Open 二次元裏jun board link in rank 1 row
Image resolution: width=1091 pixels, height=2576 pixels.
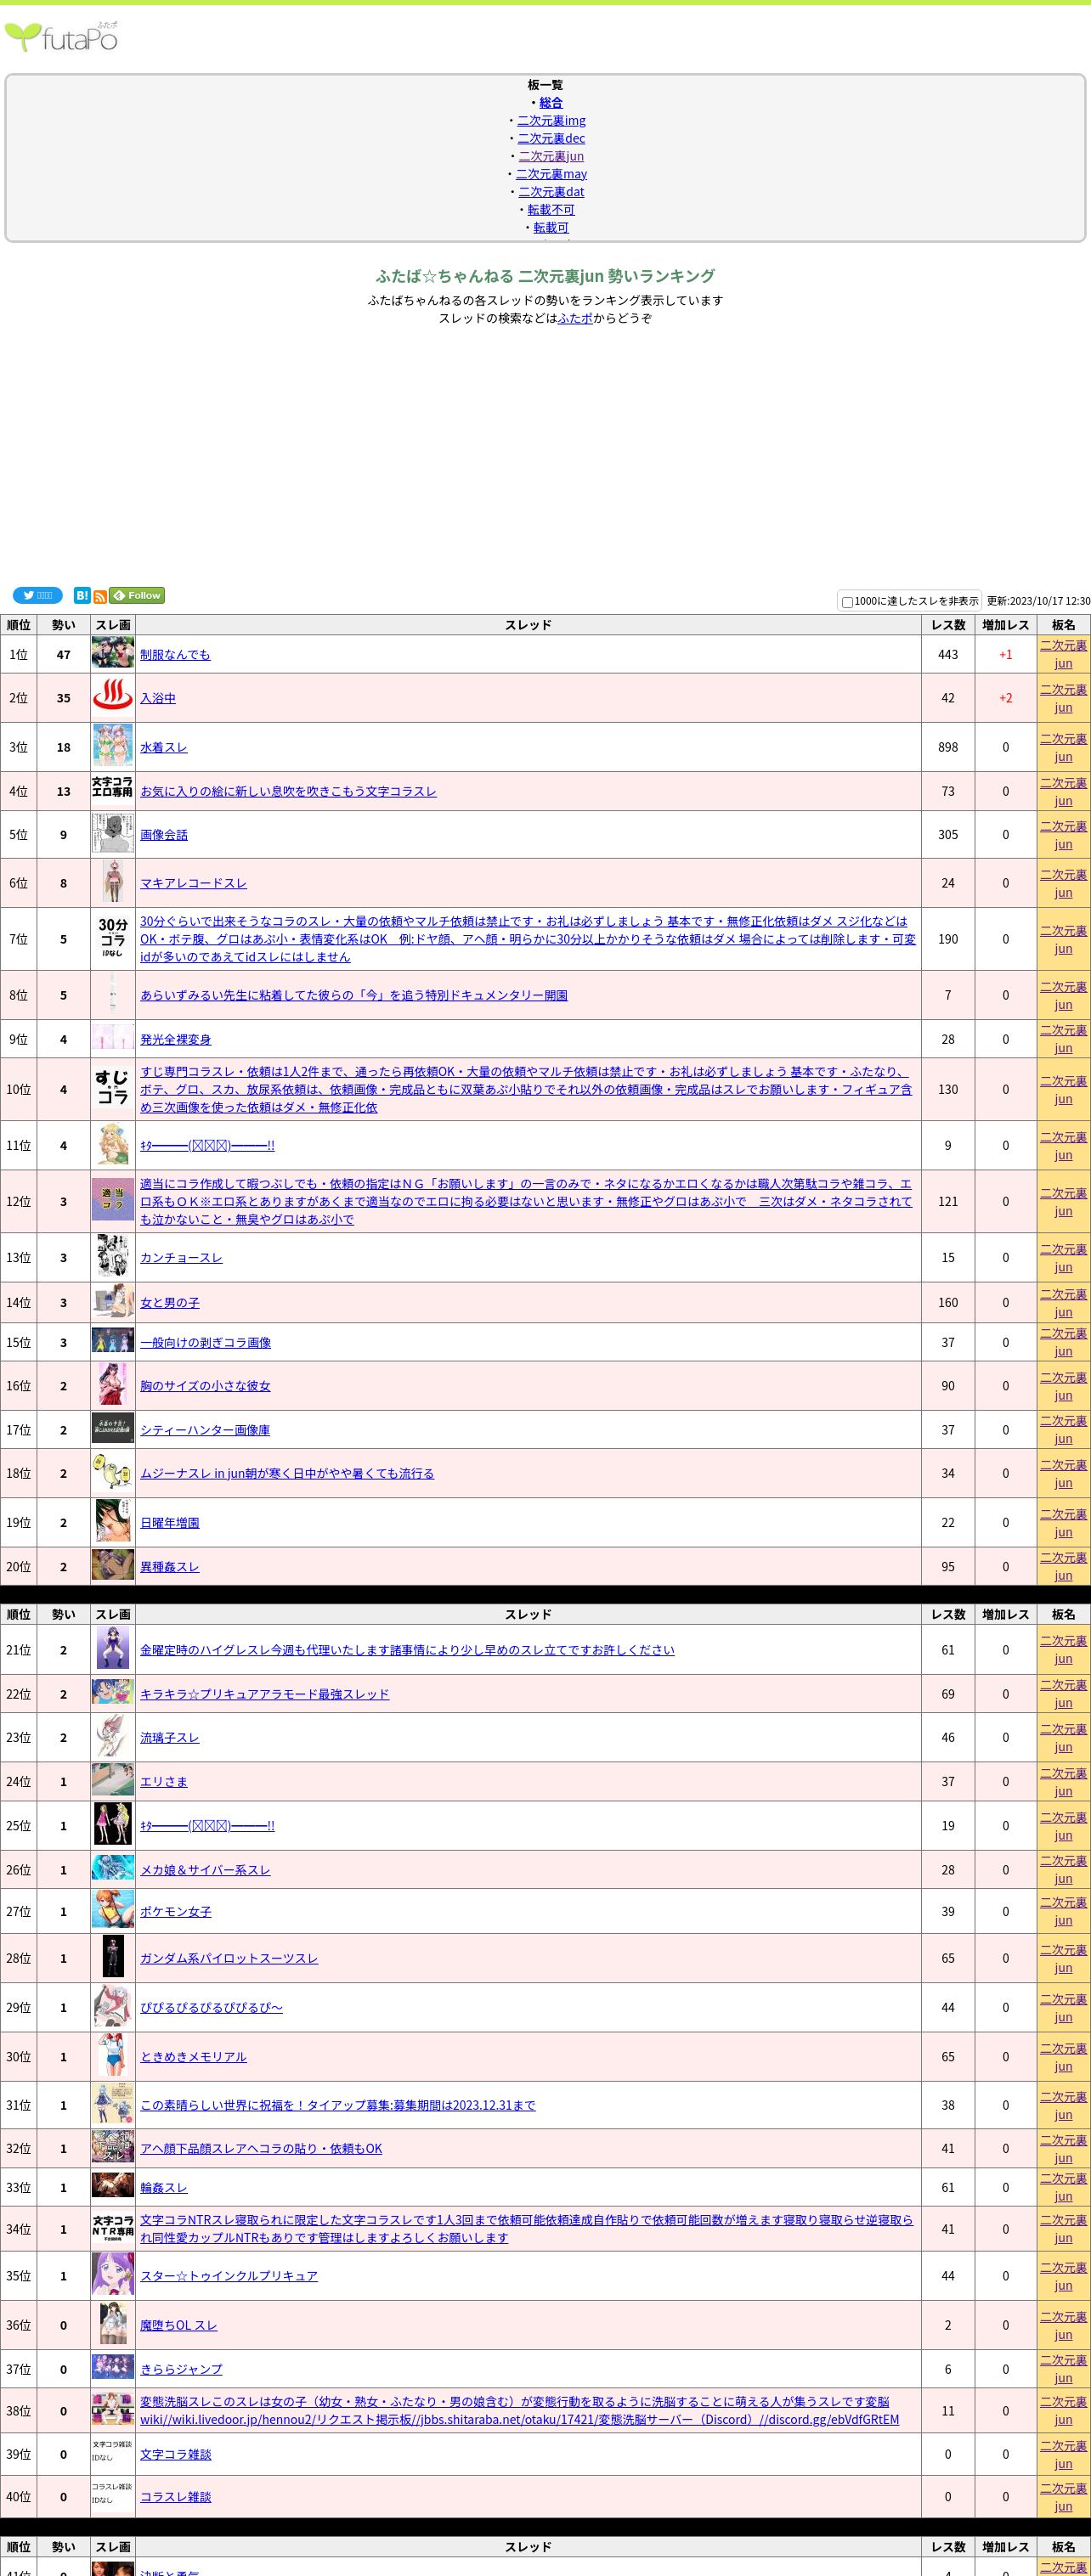[1063, 654]
